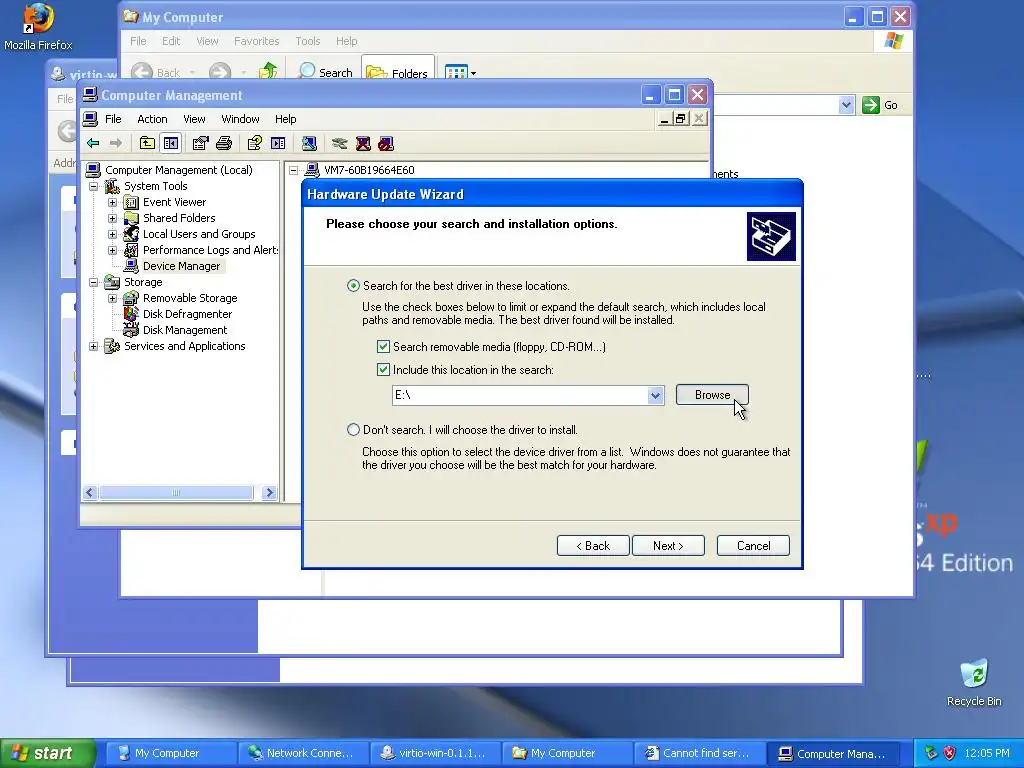The height and width of the screenshot is (768, 1024).
Task: Switch to Network Connections taskbar item
Action: point(303,753)
